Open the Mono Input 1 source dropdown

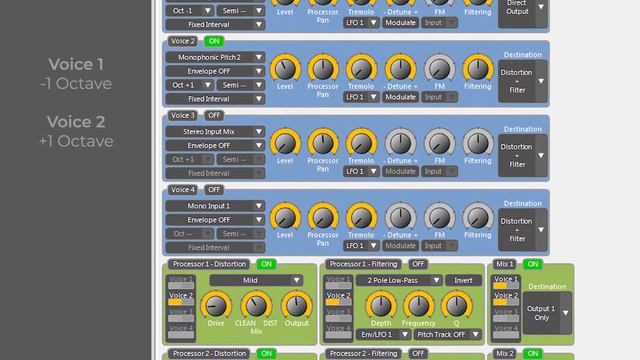point(215,206)
